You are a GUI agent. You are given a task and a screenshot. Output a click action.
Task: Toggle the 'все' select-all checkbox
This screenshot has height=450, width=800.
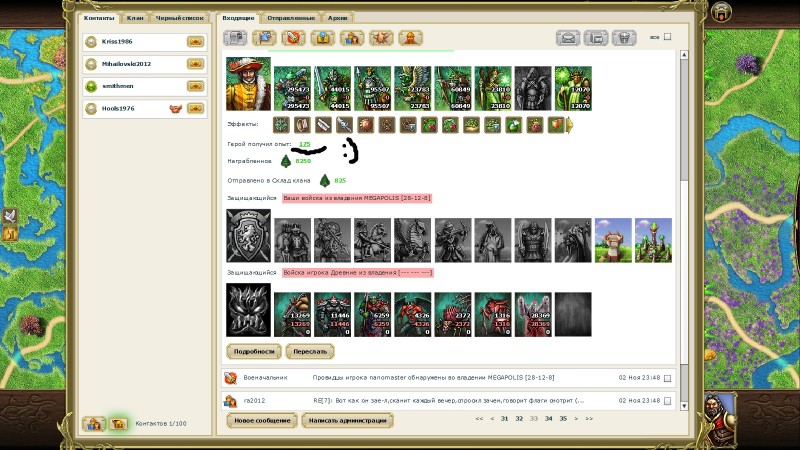point(667,37)
